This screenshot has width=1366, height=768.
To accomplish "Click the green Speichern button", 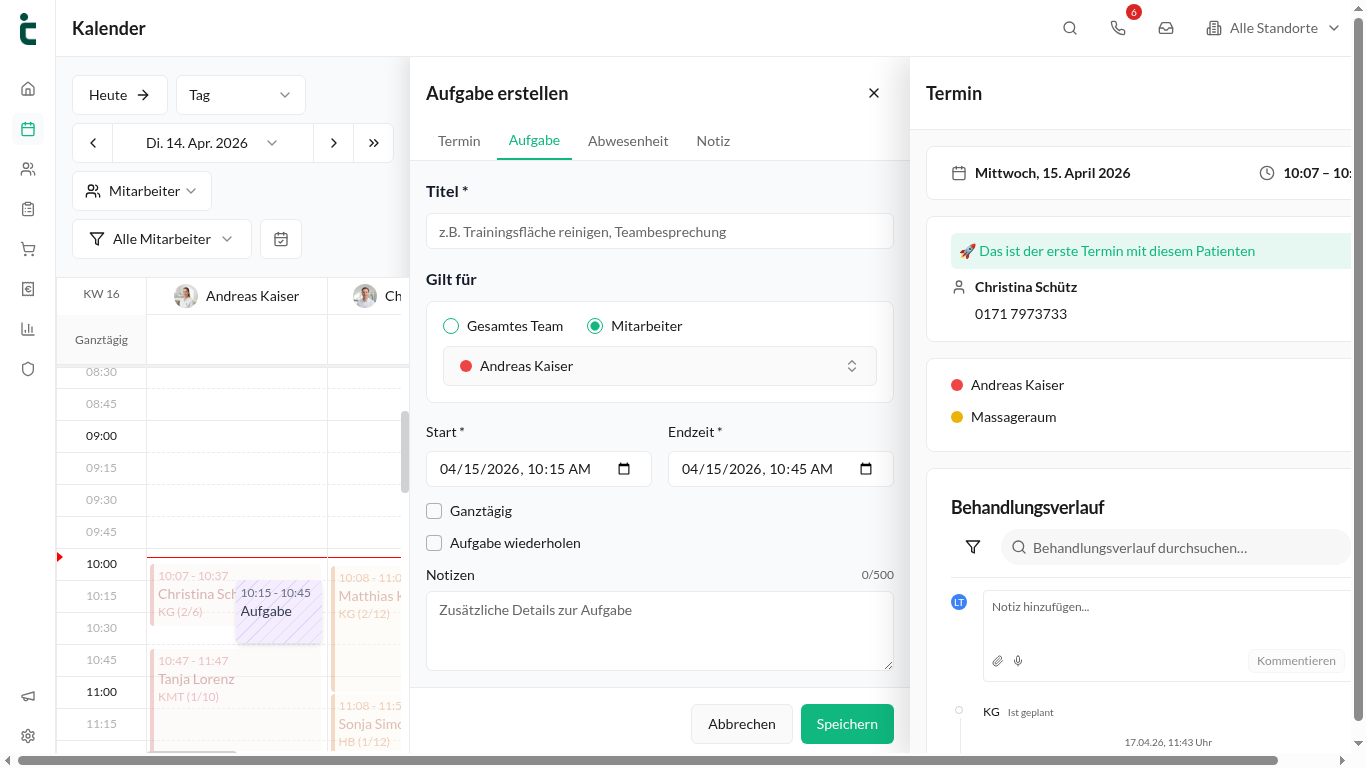I will tap(847, 724).
